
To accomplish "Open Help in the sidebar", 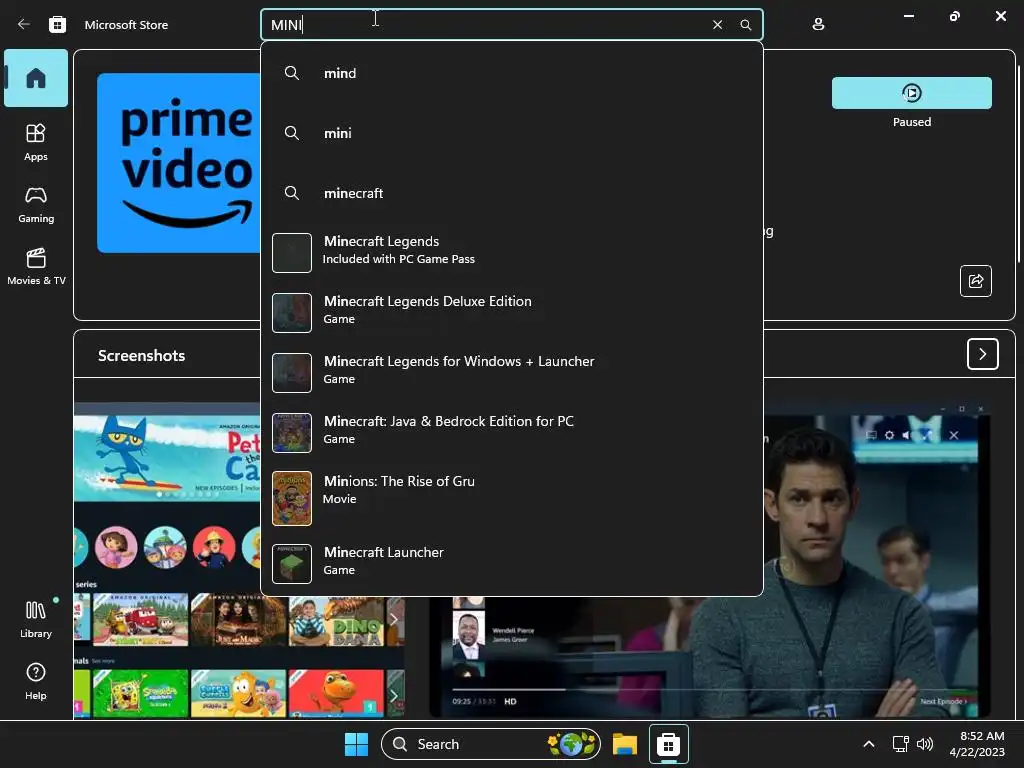I will pos(36,681).
